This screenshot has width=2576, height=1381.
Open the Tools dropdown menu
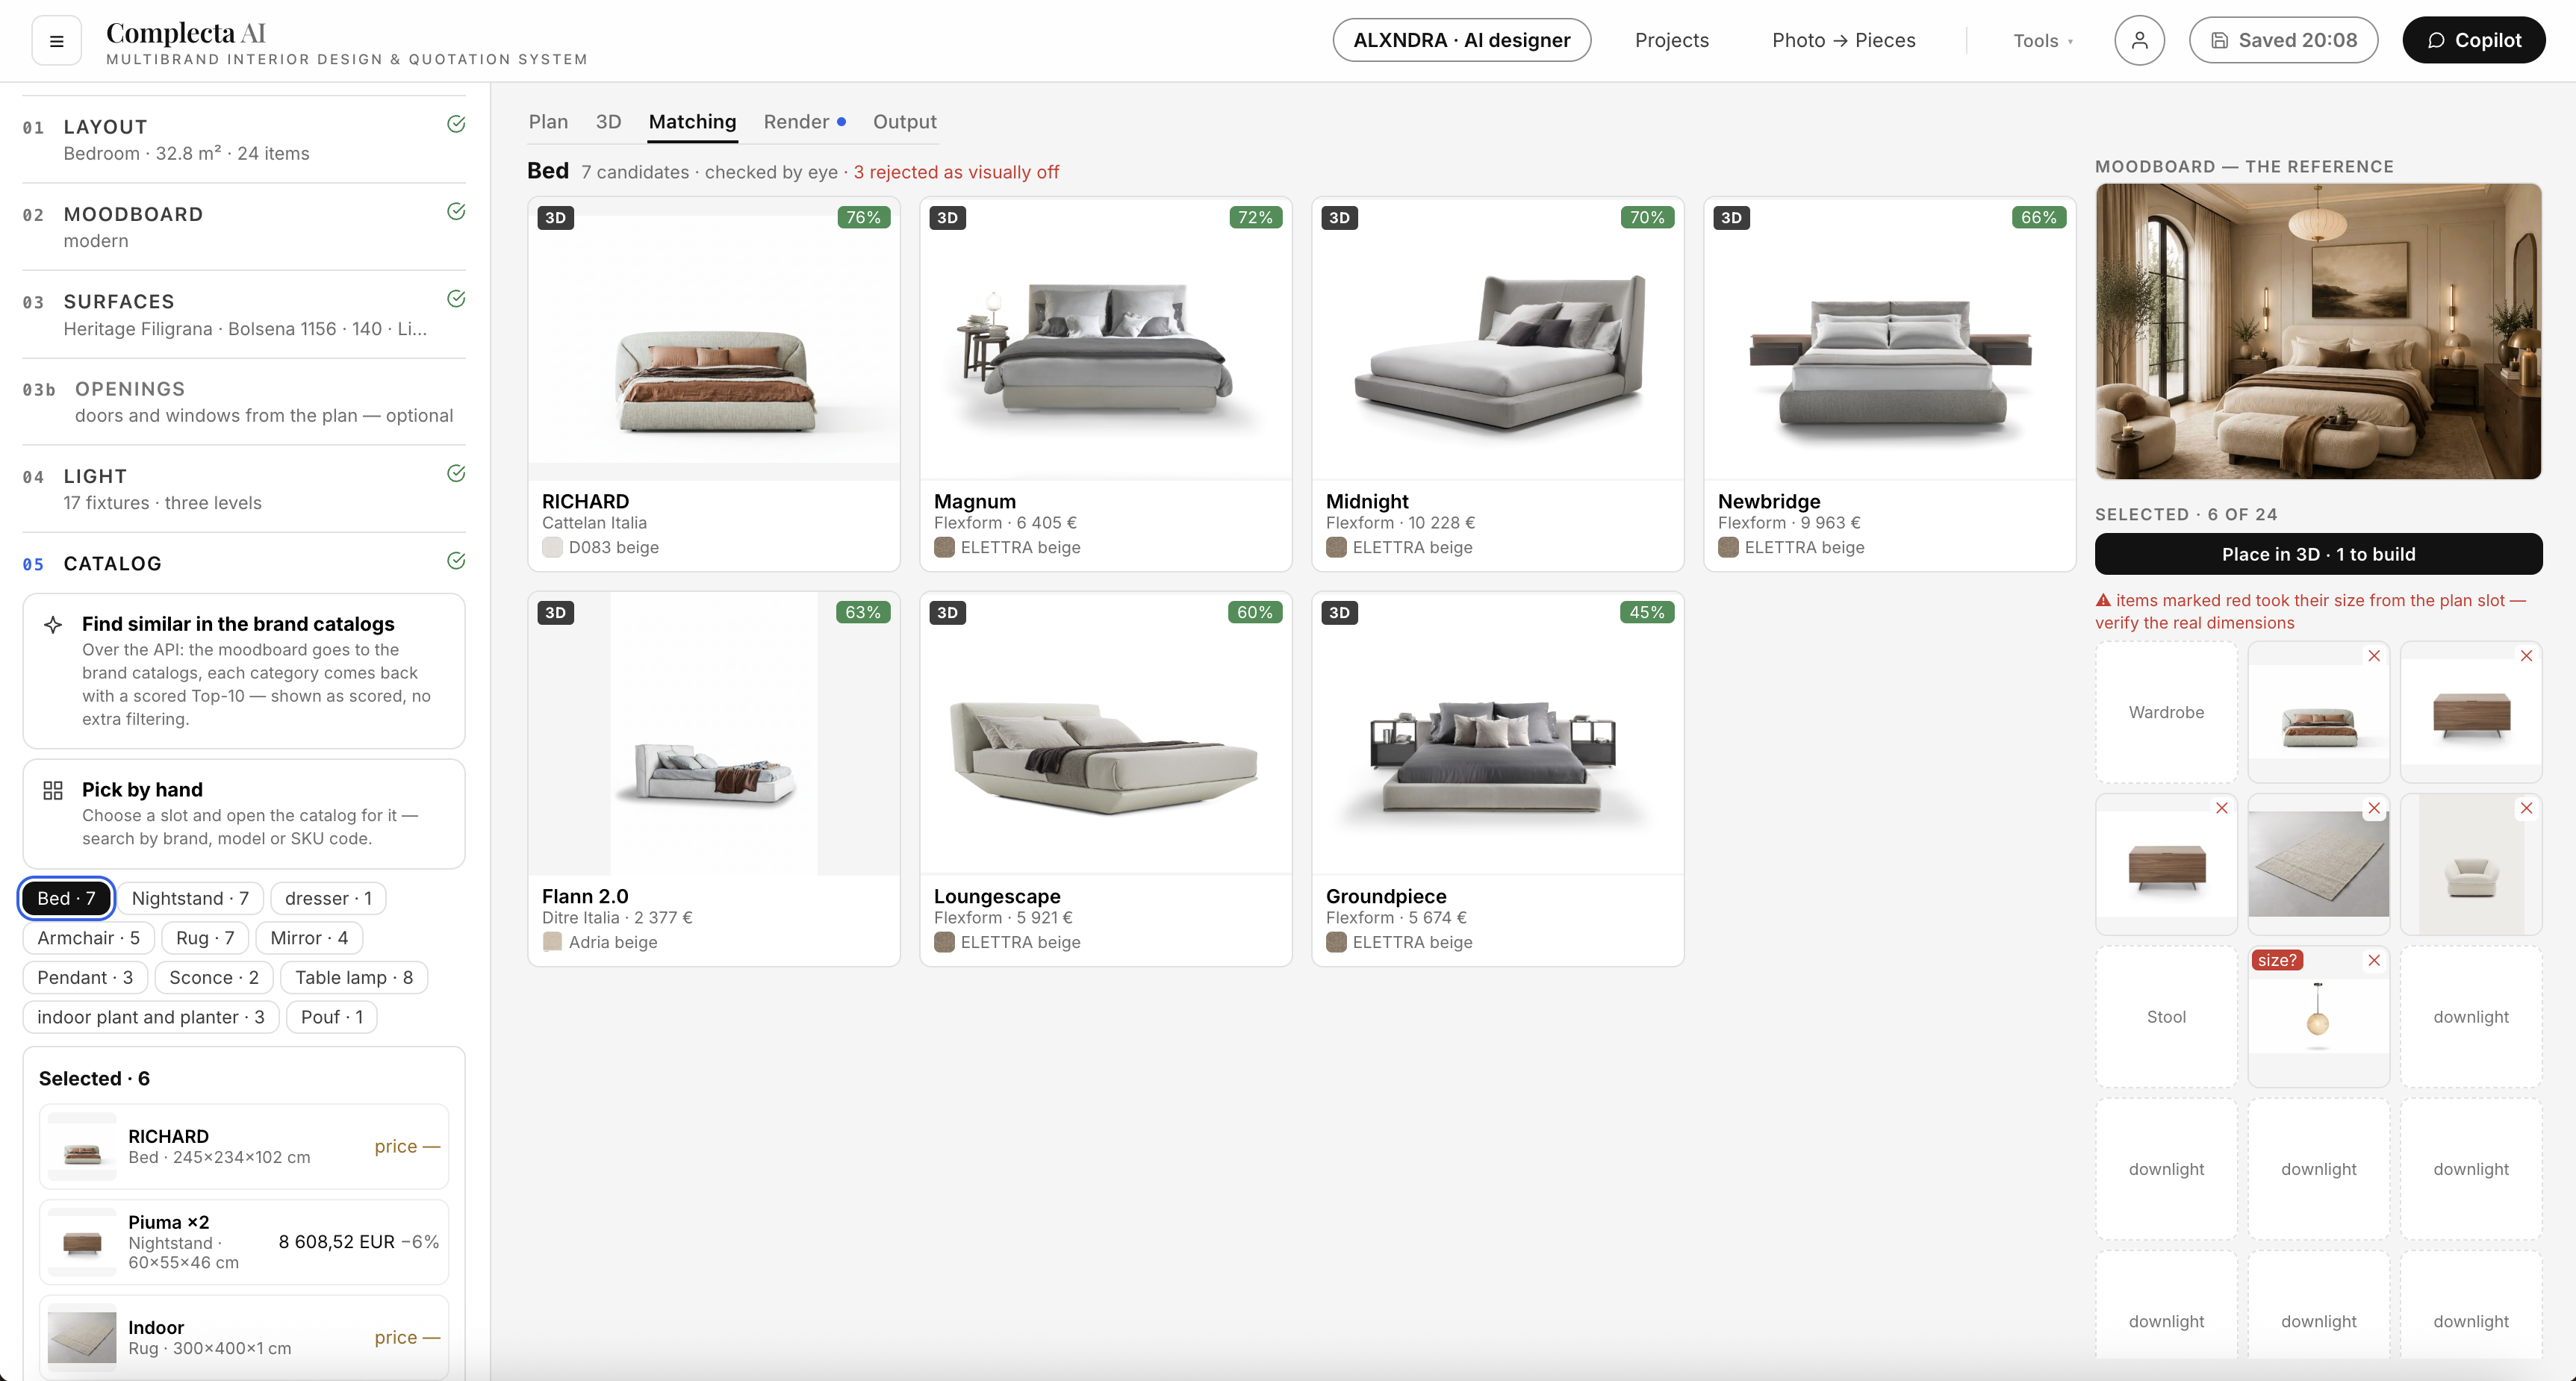(2042, 41)
